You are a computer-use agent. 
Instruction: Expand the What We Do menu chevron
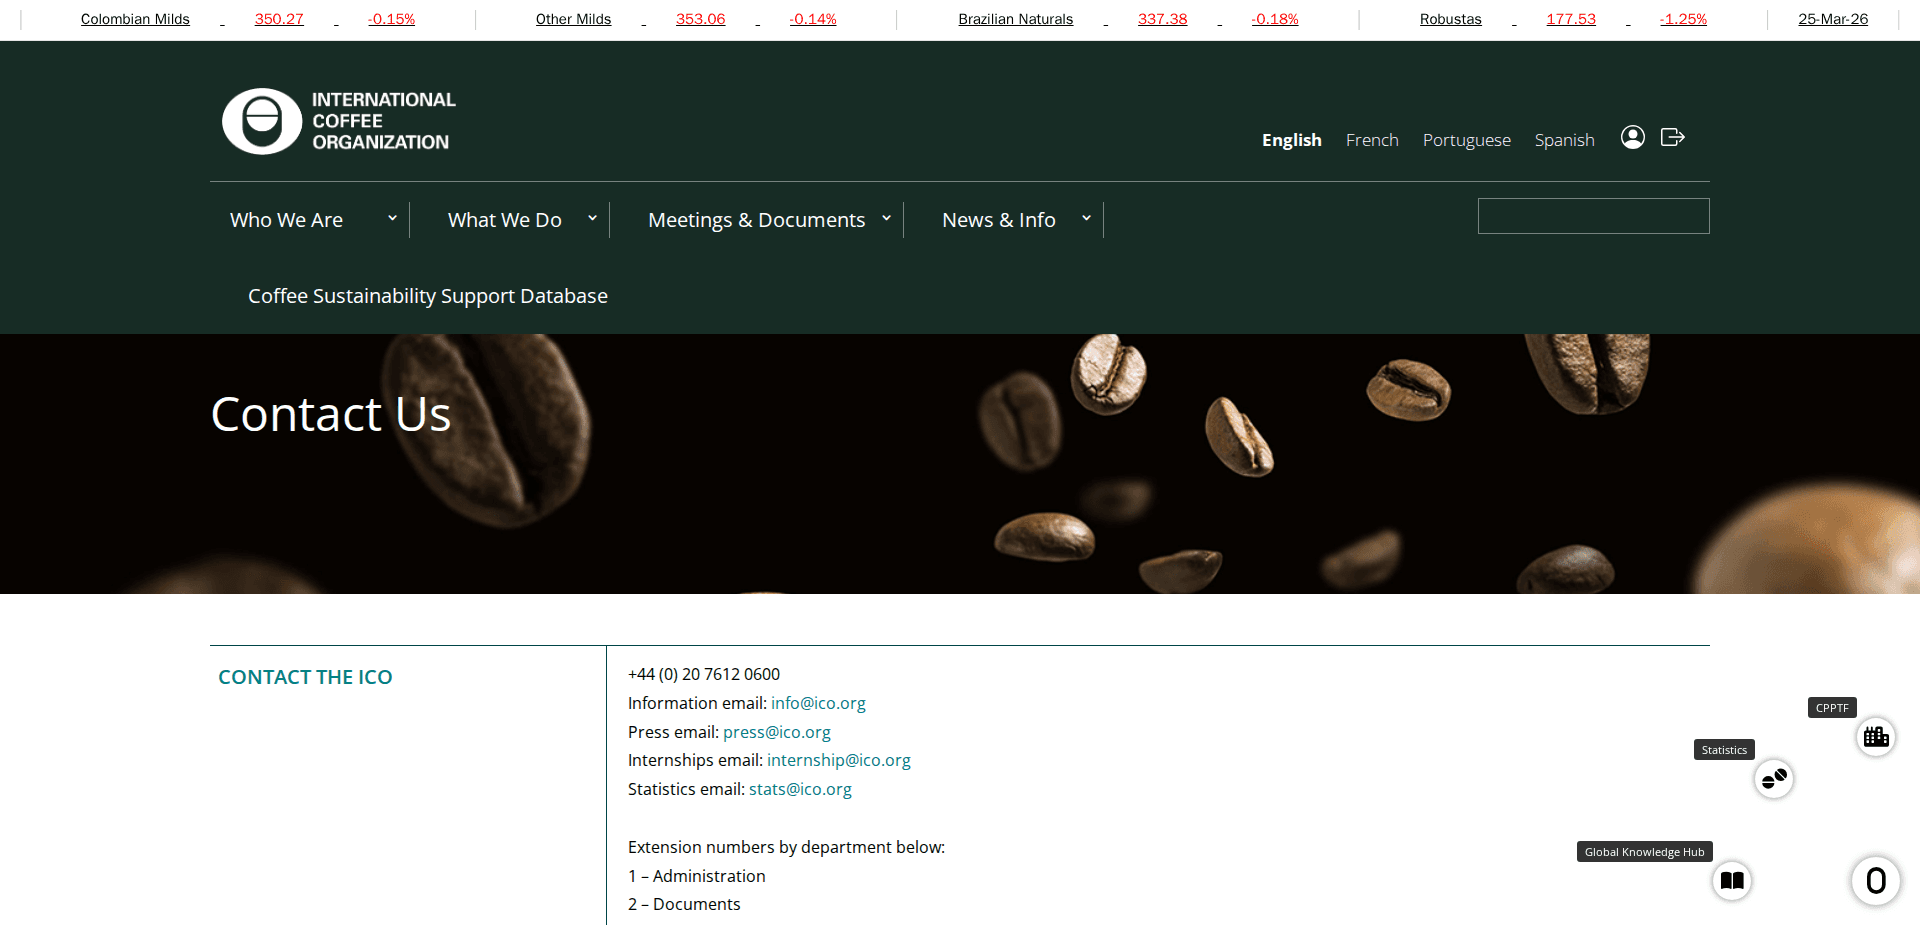coord(592,218)
